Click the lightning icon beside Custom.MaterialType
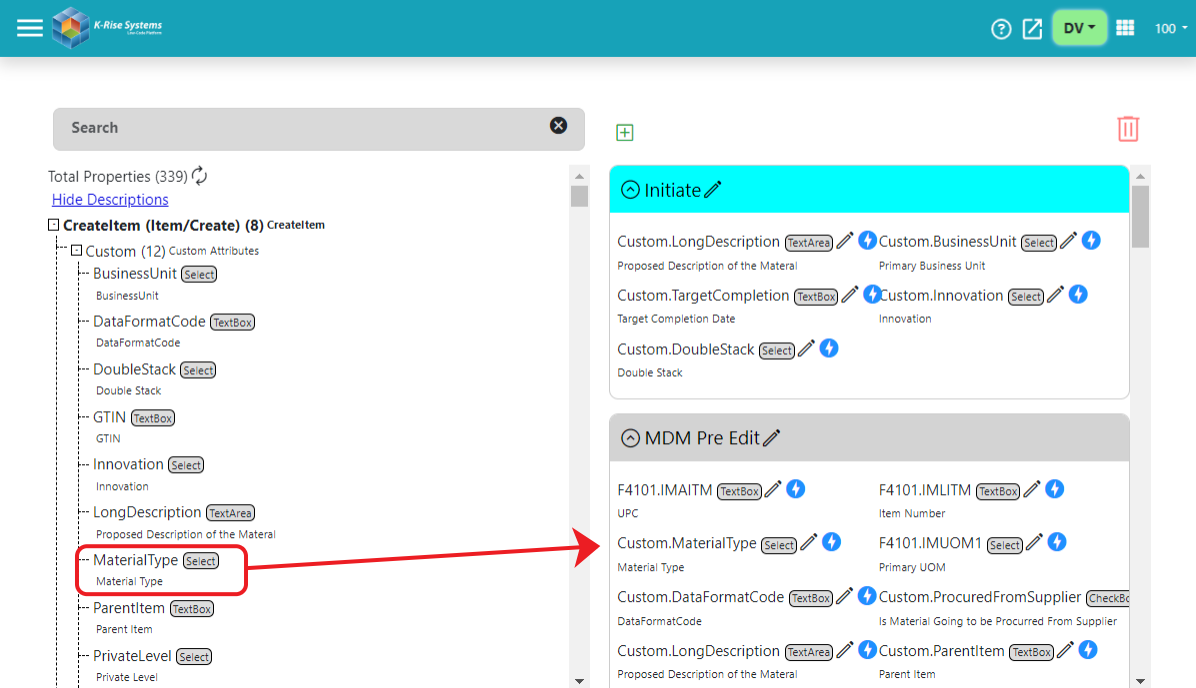The image size is (1196, 688). click(x=831, y=541)
